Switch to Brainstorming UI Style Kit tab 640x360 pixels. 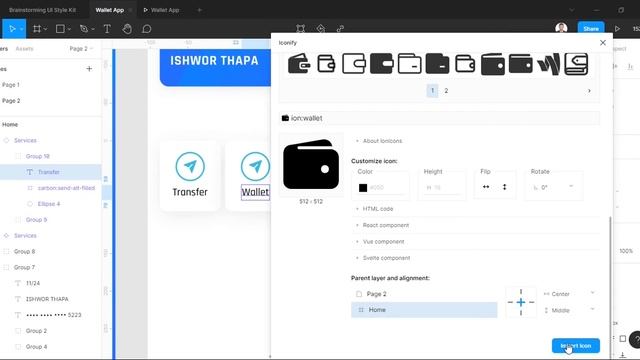(x=42, y=10)
